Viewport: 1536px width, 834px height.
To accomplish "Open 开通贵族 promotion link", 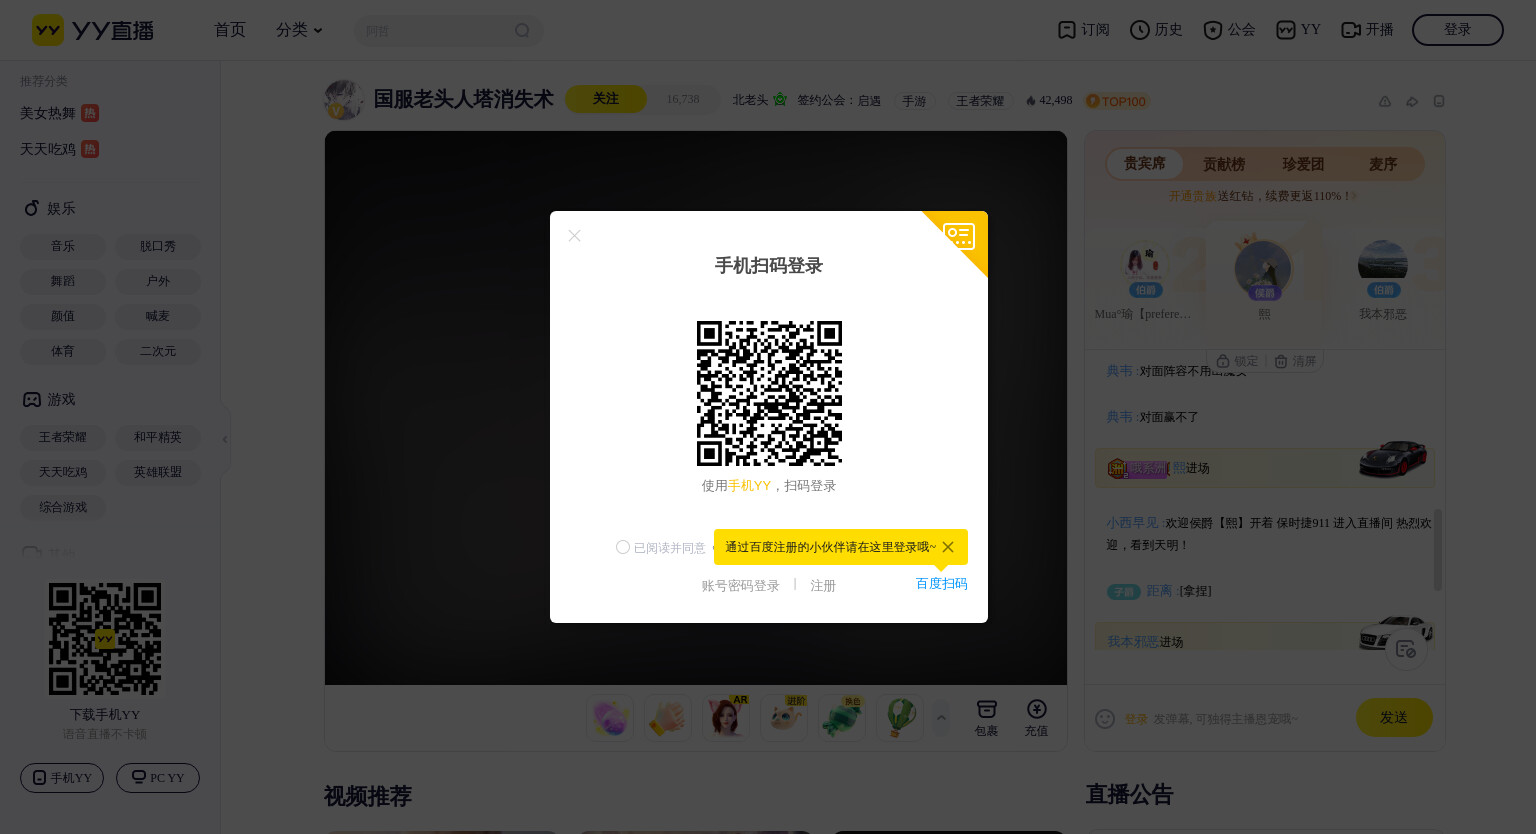I will pyautogui.click(x=1193, y=196).
